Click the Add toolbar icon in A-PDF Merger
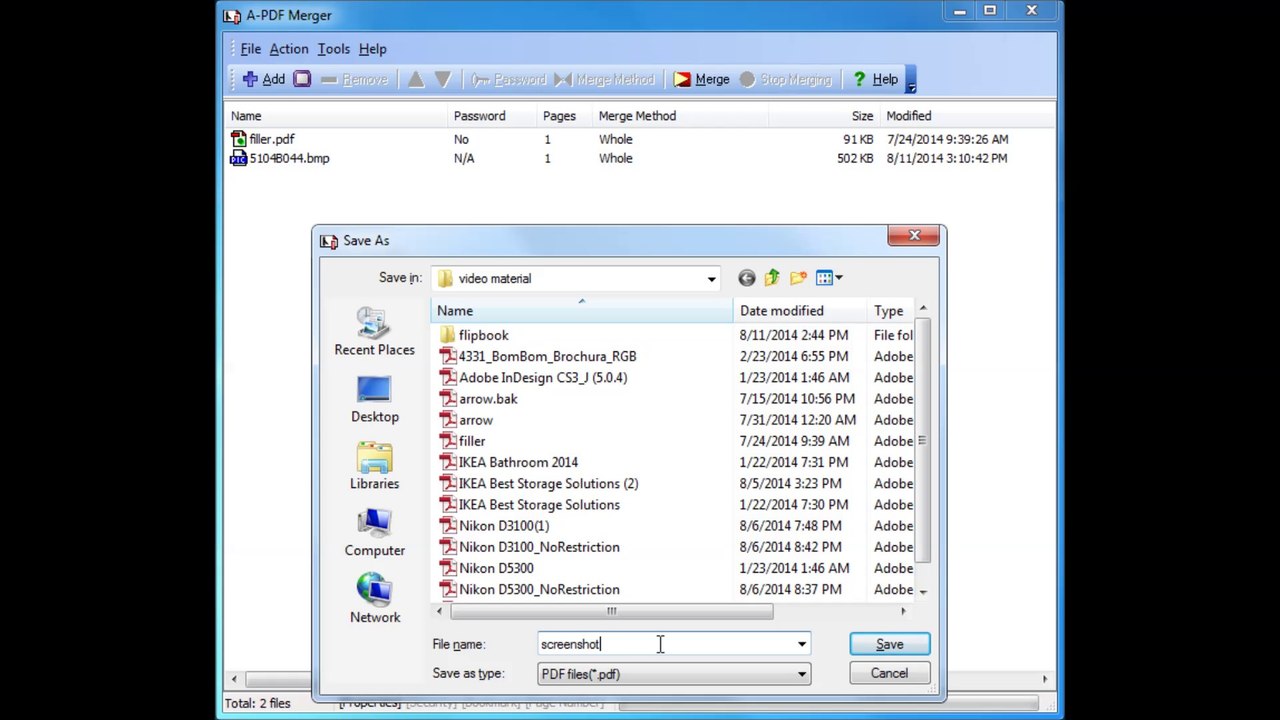Viewport: 1280px width, 720px height. [x=264, y=79]
